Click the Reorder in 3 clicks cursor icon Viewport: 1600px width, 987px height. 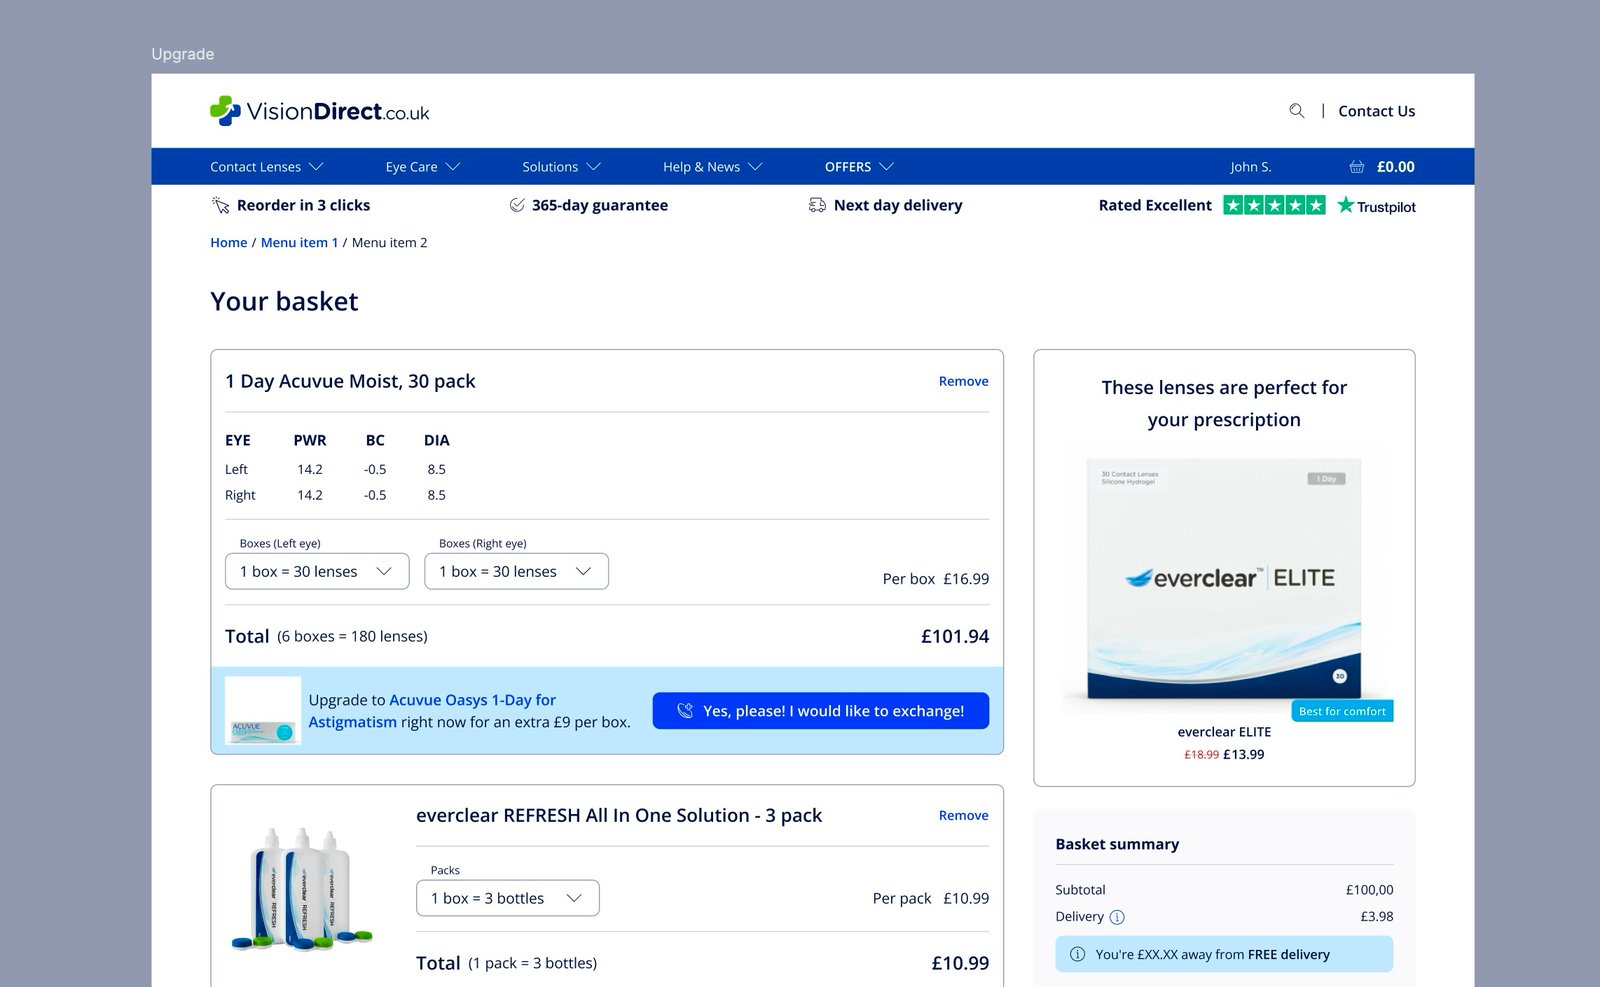[x=221, y=205]
